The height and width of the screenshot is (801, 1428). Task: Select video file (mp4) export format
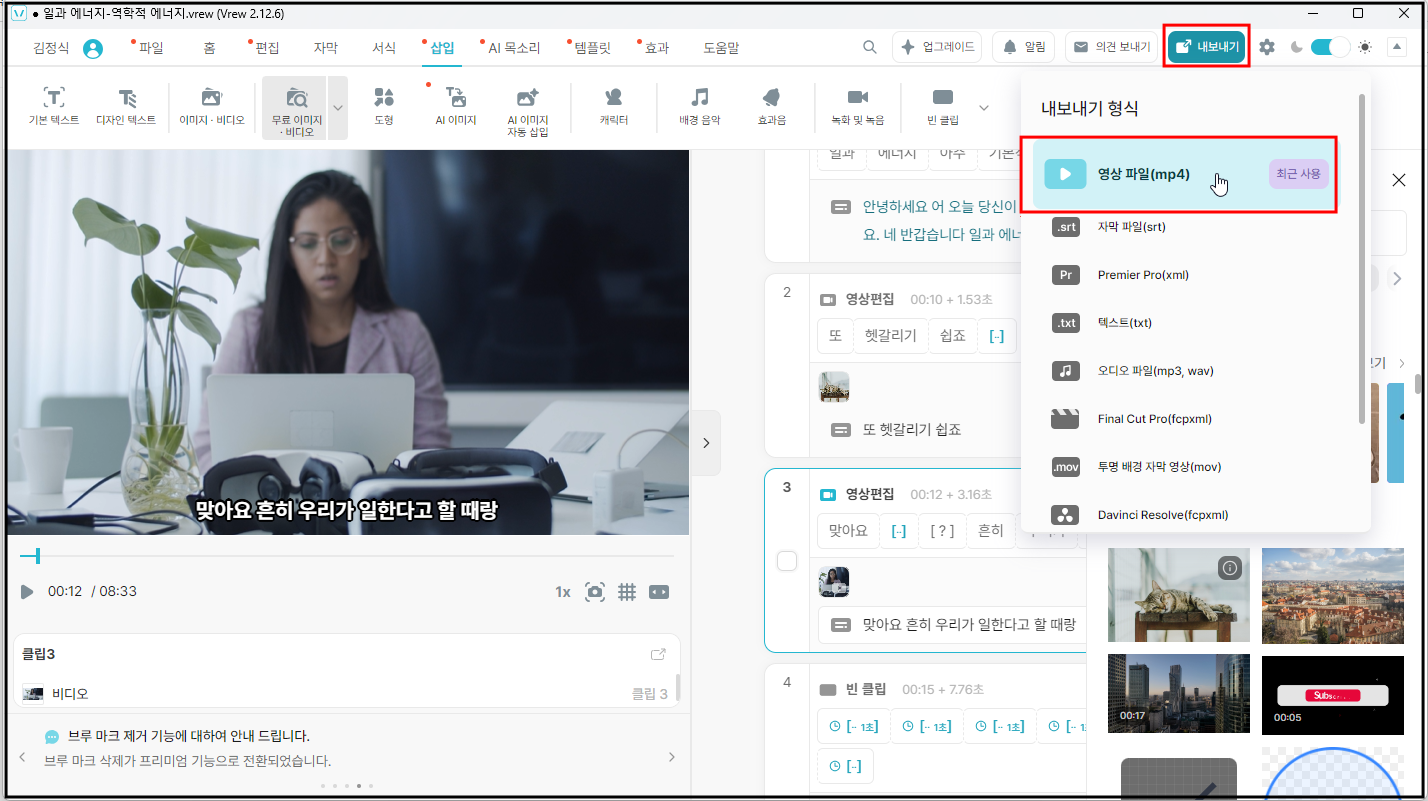click(x=1184, y=174)
